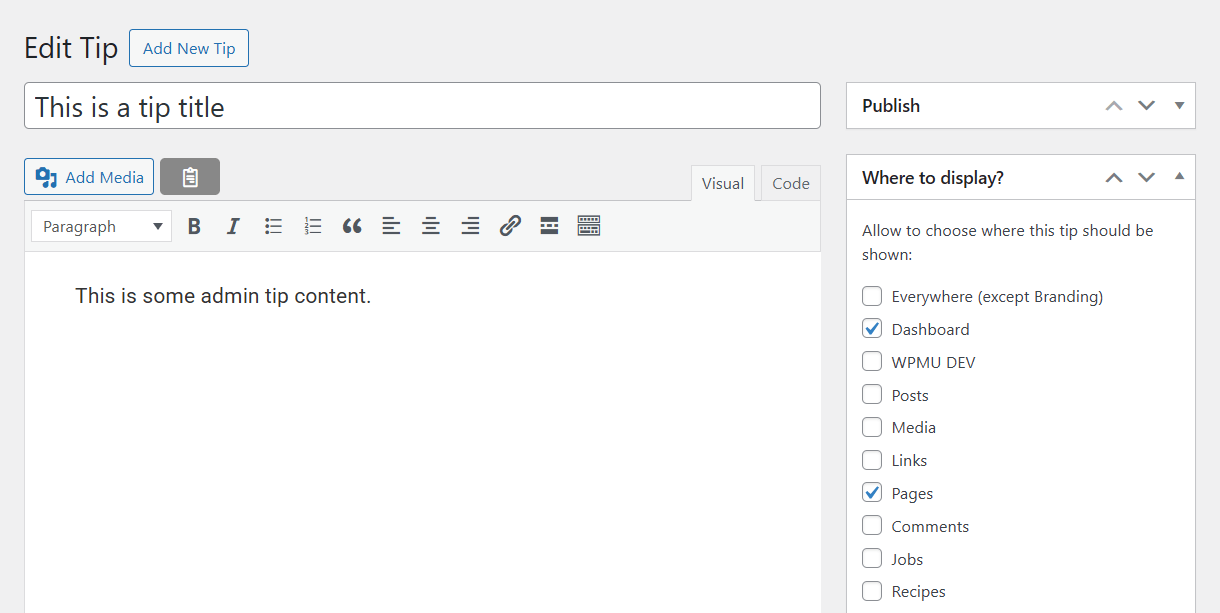1220x613 pixels.
Task: Apply italic formatting
Action: tap(233, 225)
